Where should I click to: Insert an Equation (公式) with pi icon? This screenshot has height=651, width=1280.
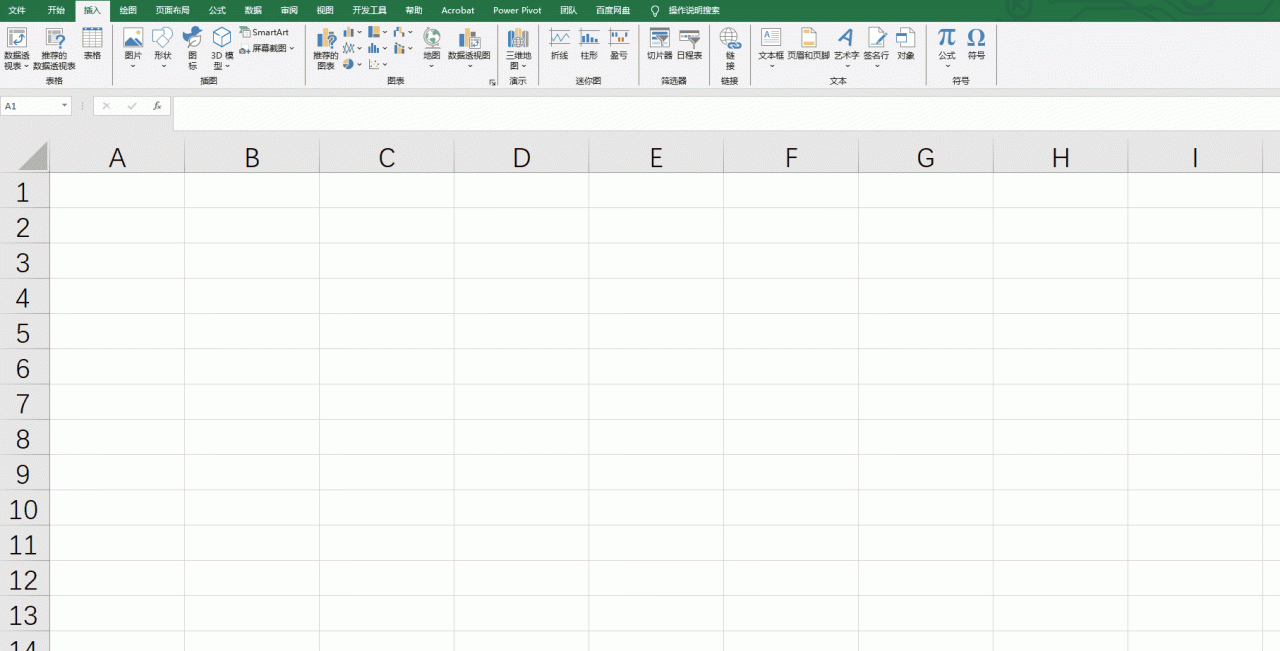pyautogui.click(x=947, y=48)
